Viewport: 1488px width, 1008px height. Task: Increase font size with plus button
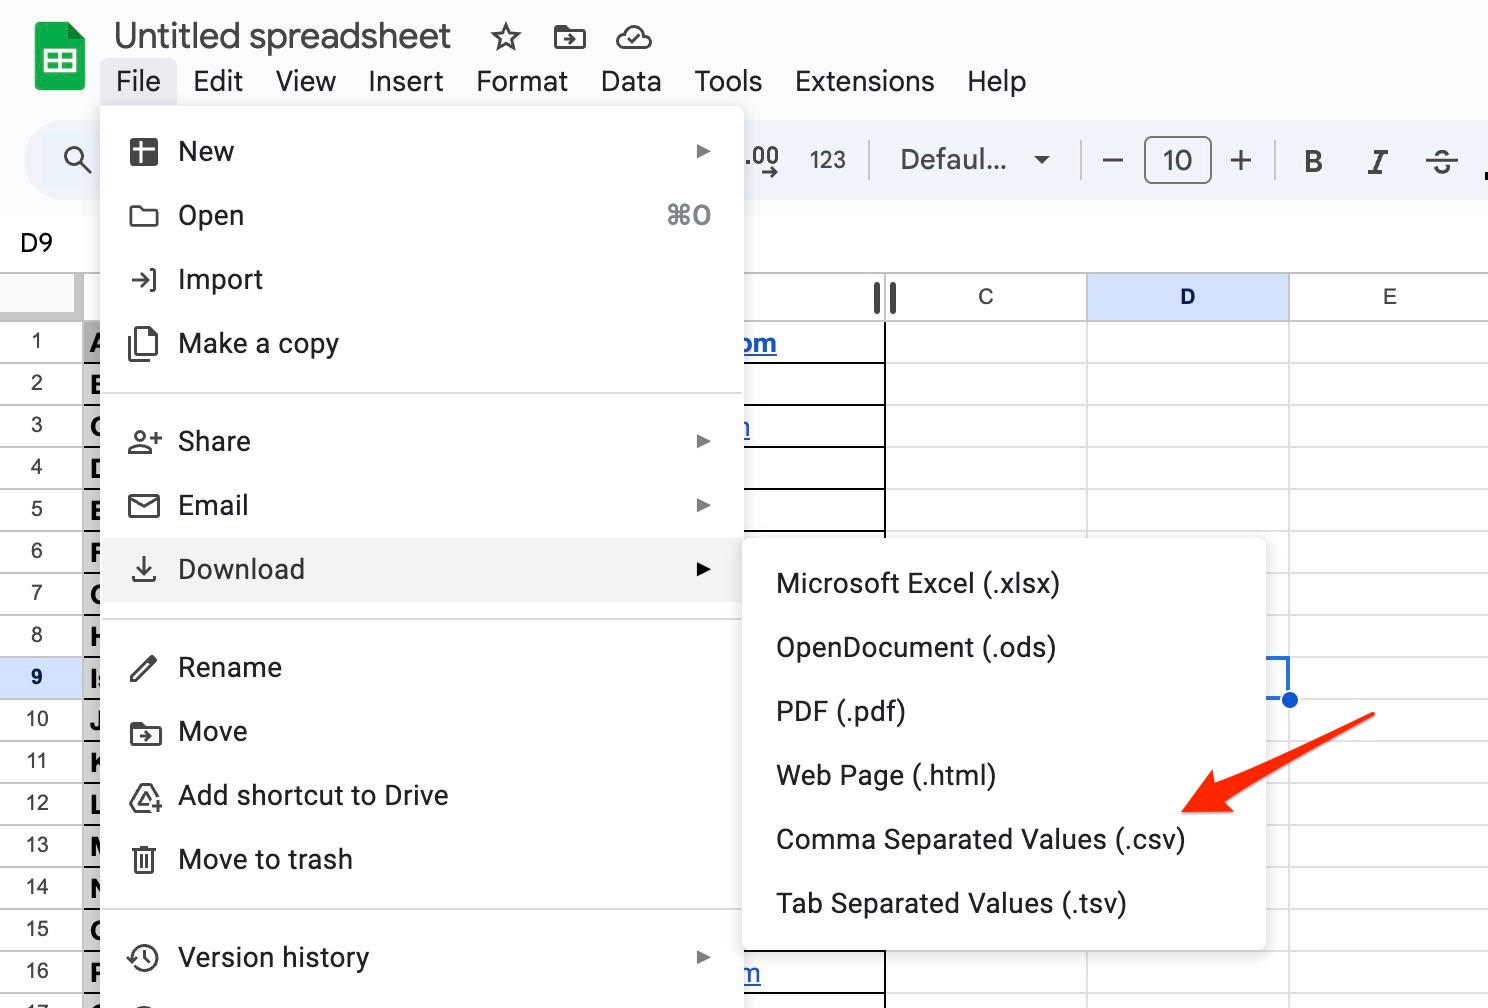click(x=1240, y=160)
